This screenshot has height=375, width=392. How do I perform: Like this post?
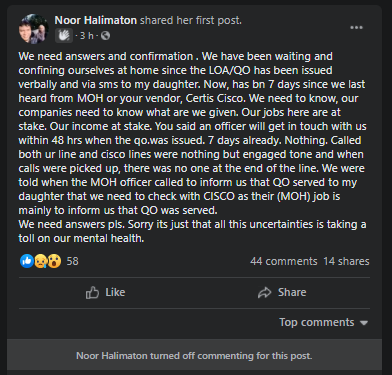pyautogui.click(x=105, y=293)
